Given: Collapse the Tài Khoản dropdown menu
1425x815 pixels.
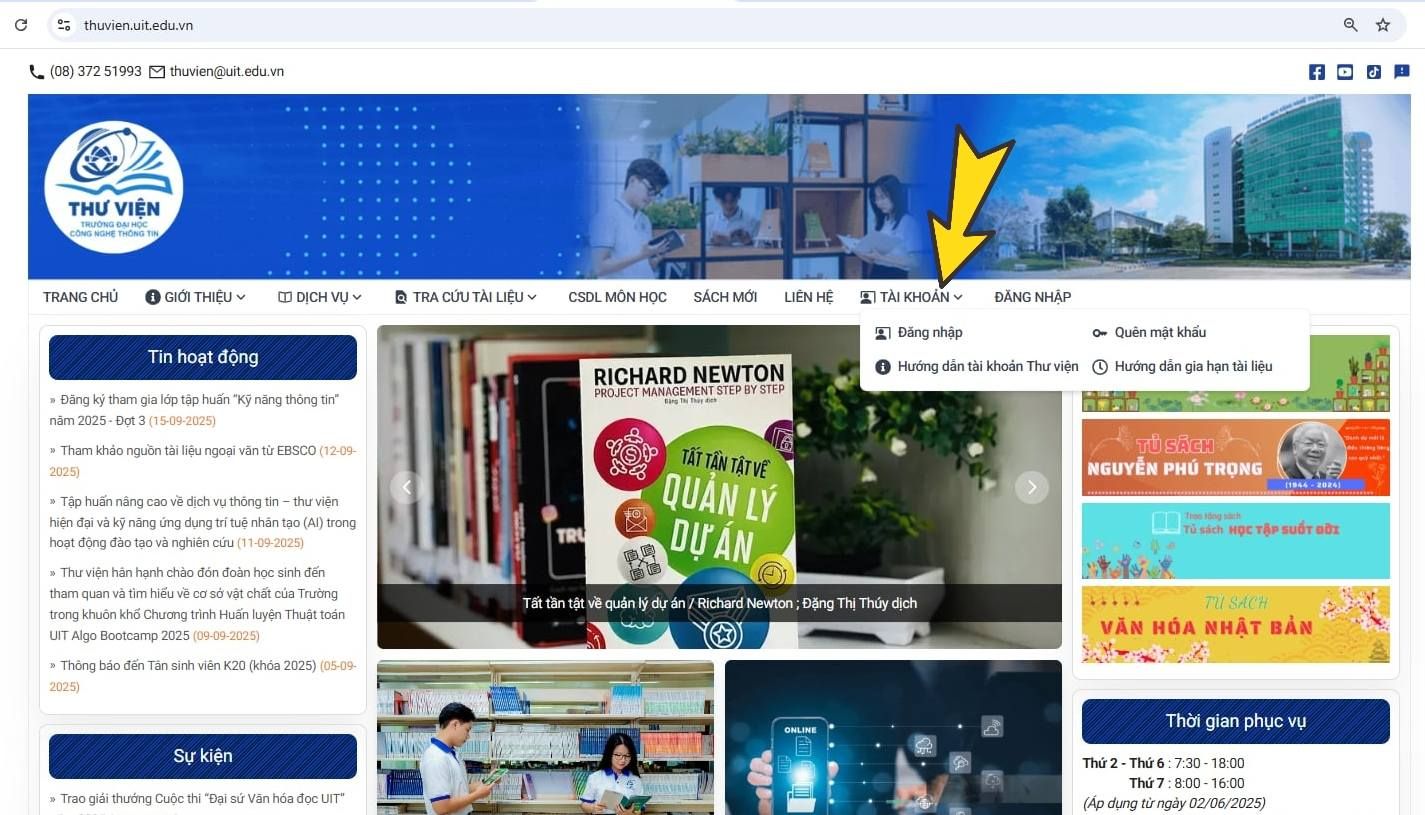Looking at the screenshot, I should pyautogui.click(x=912, y=297).
